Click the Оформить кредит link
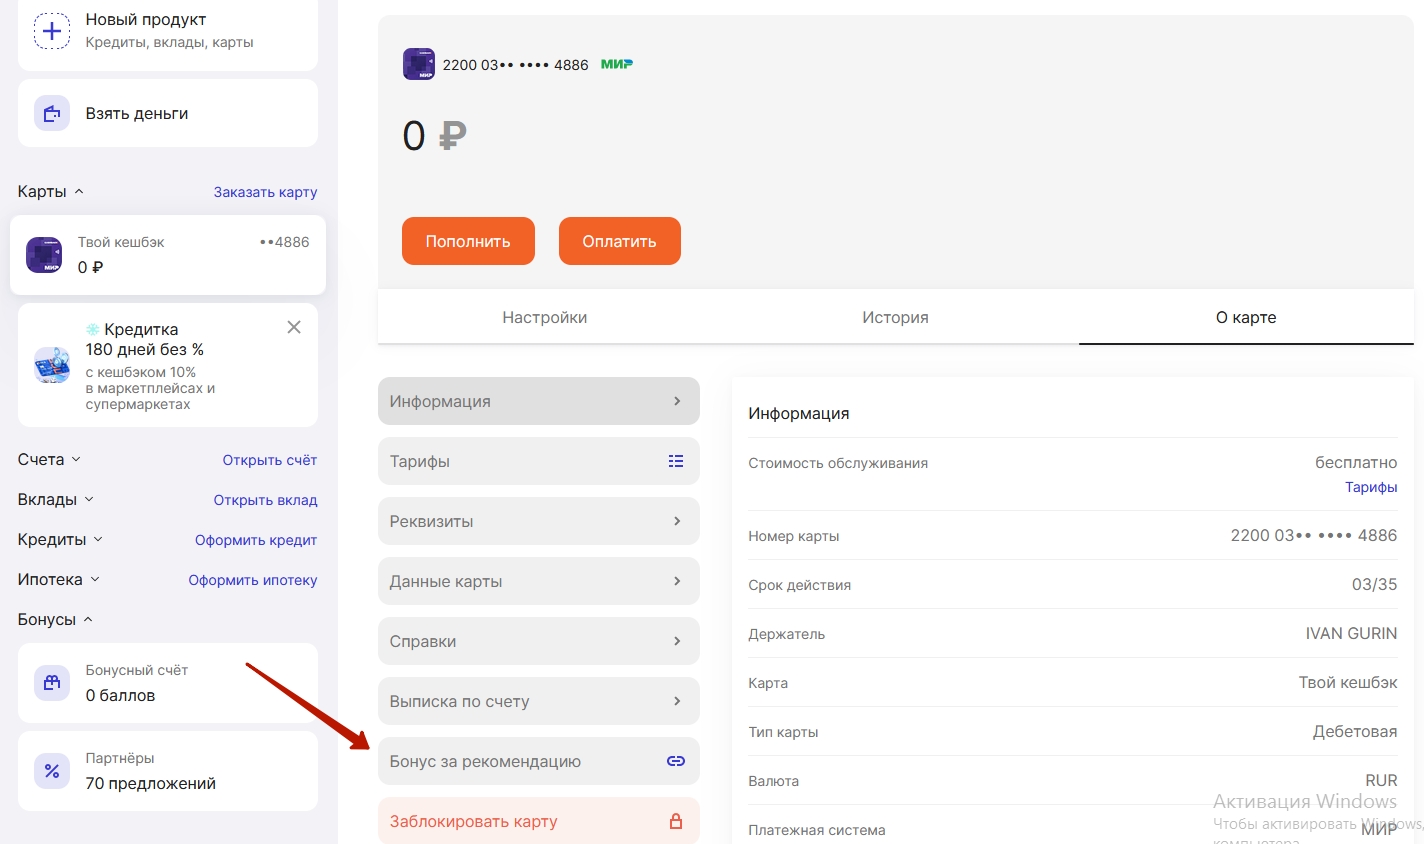The height and width of the screenshot is (844, 1424). [256, 540]
